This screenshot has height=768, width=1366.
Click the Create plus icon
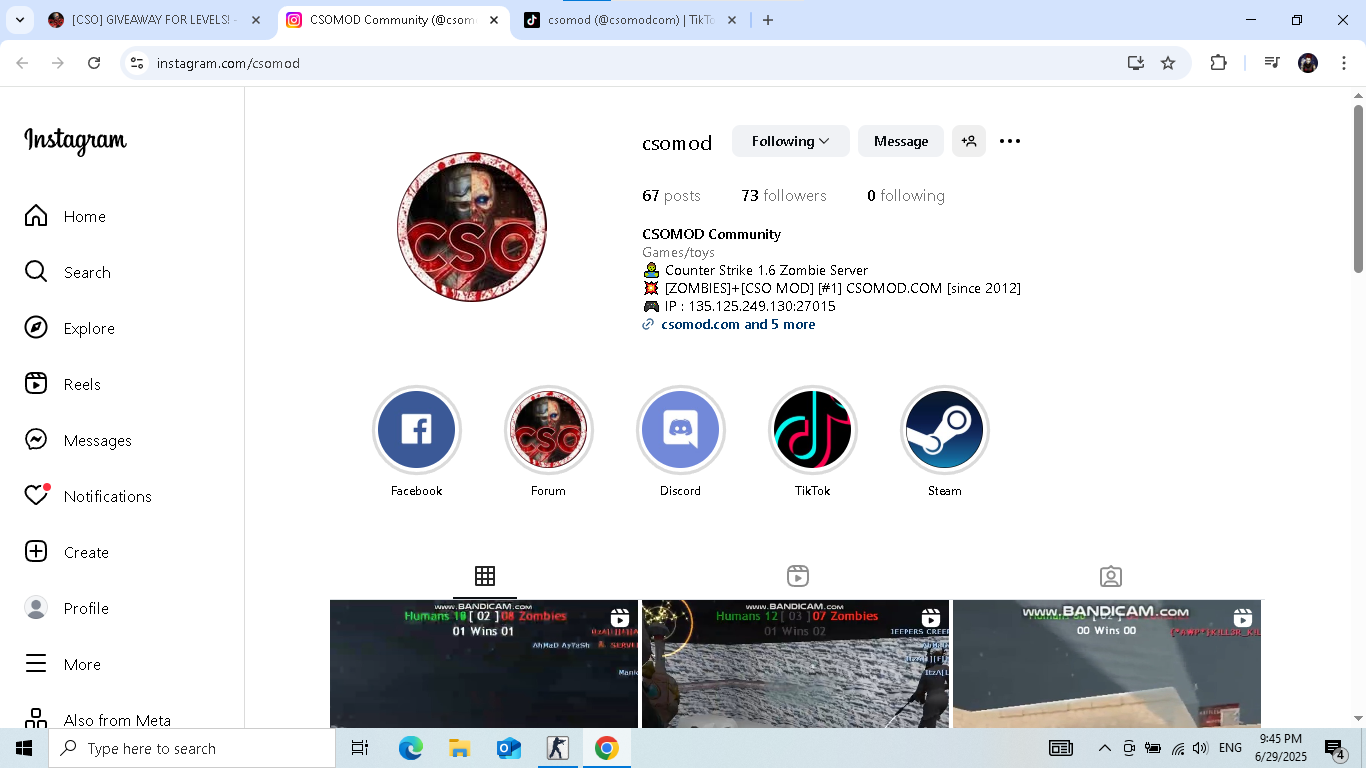point(36,552)
